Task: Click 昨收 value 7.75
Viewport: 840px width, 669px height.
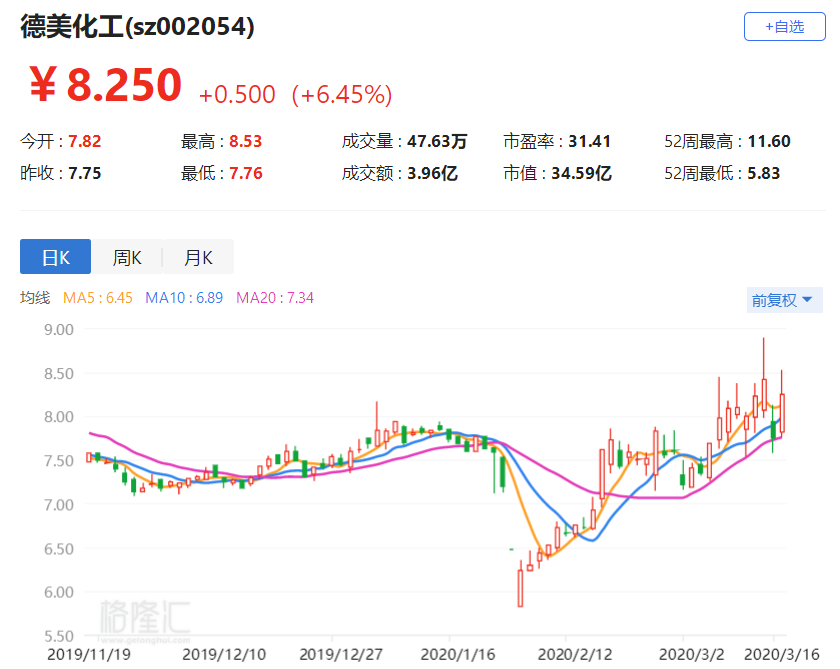Action: click(85, 173)
